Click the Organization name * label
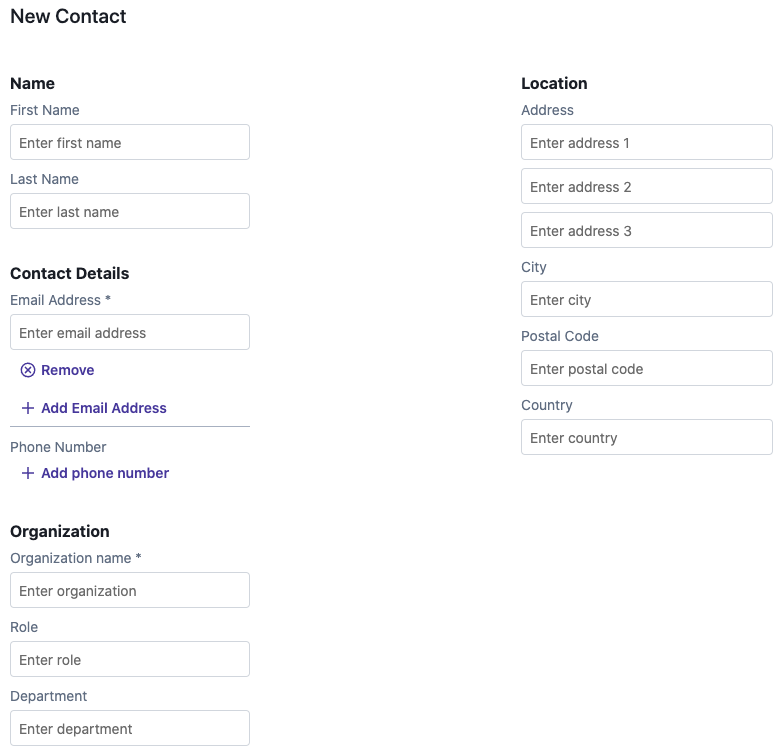This screenshot has width=784, height=753. [76, 558]
